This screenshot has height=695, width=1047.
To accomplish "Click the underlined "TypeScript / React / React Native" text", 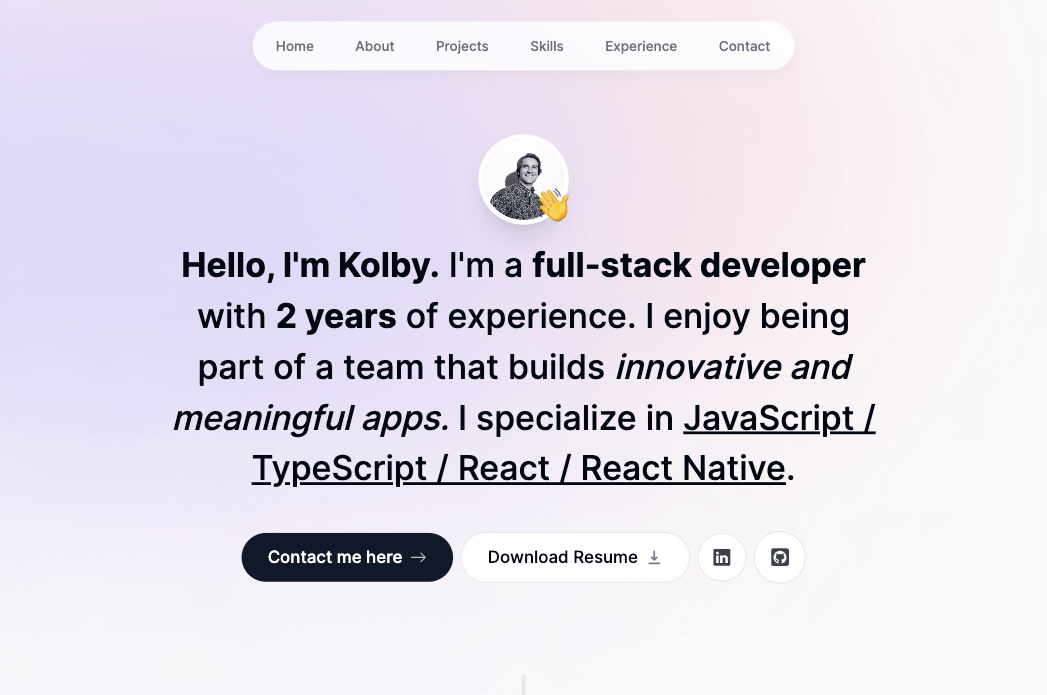I will coord(518,468).
